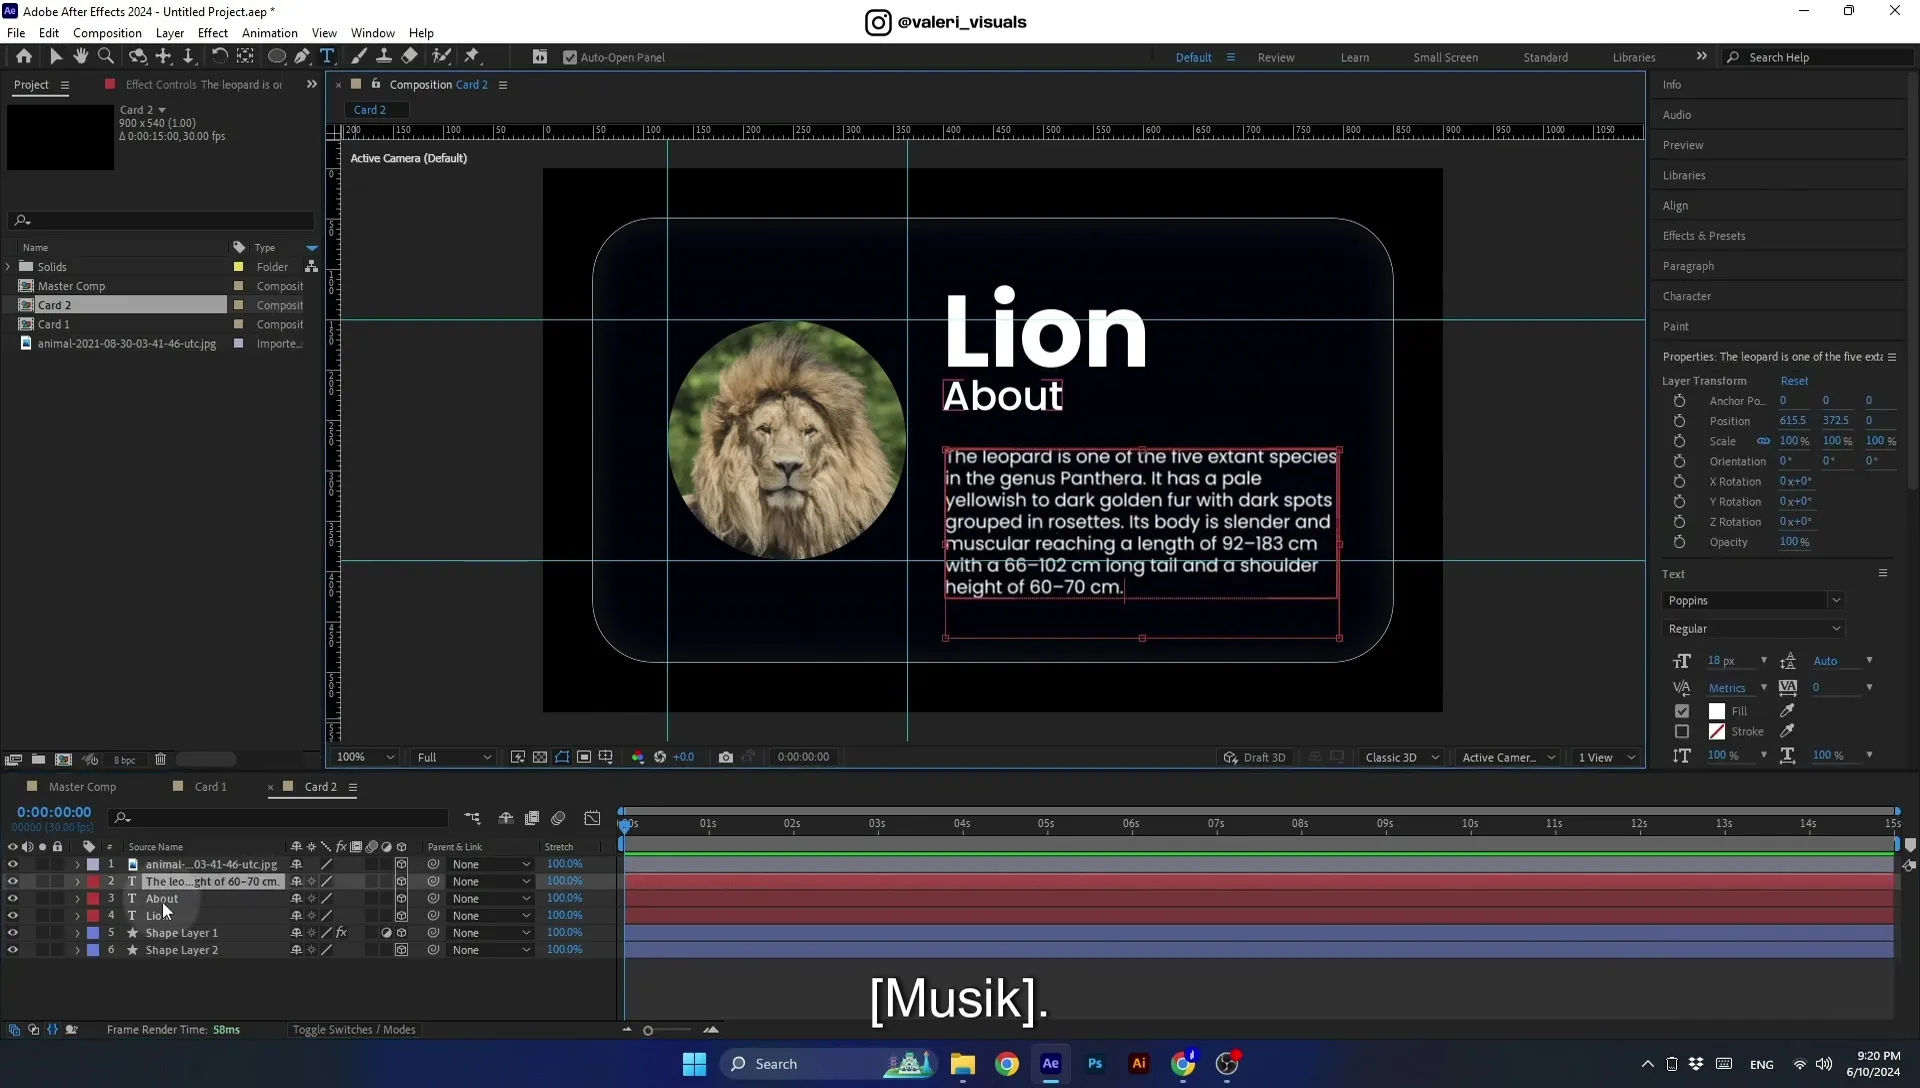Open the Full resolution dropdown

point(453,757)
